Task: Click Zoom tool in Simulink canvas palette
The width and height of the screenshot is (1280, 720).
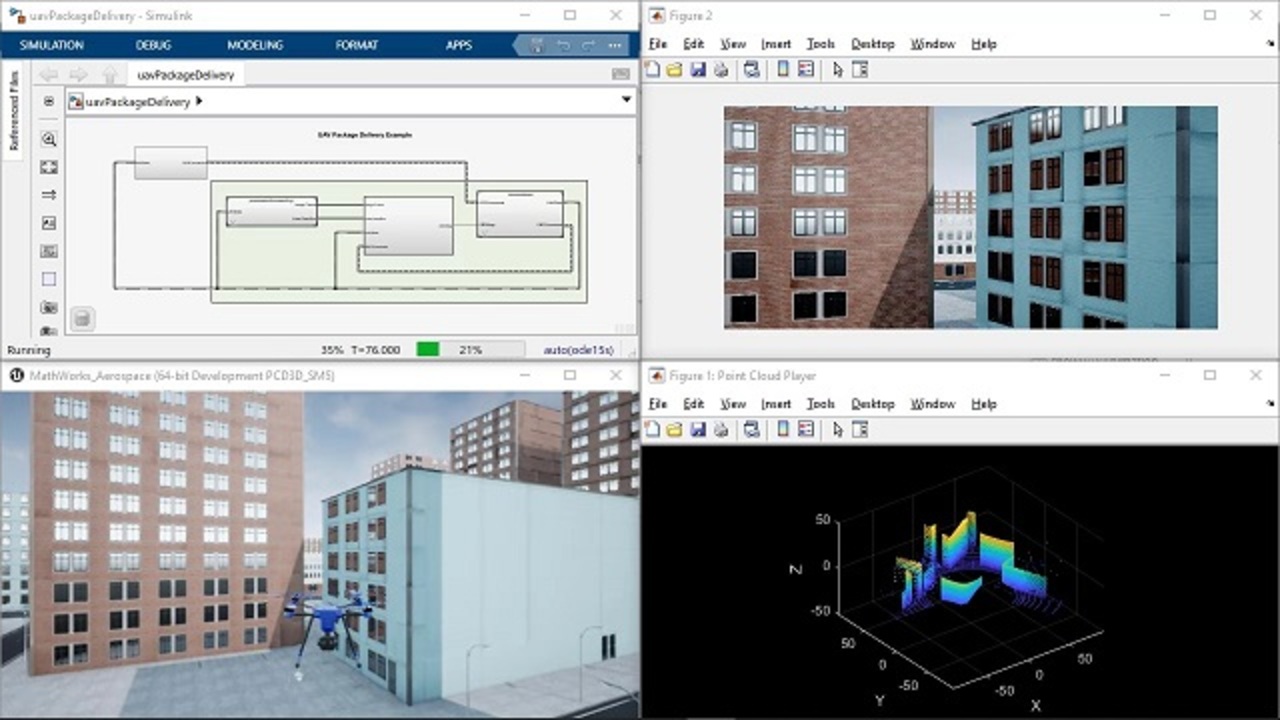Action: 48,139
